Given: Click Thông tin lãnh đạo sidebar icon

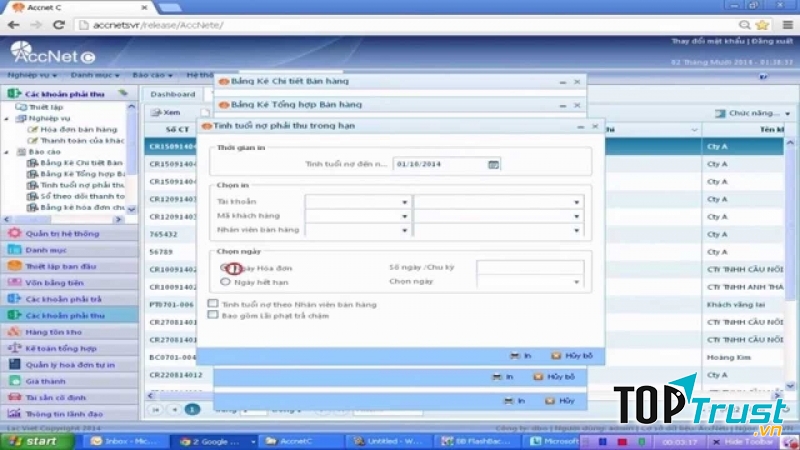Looking at the screenshot, I should [14, 413].
